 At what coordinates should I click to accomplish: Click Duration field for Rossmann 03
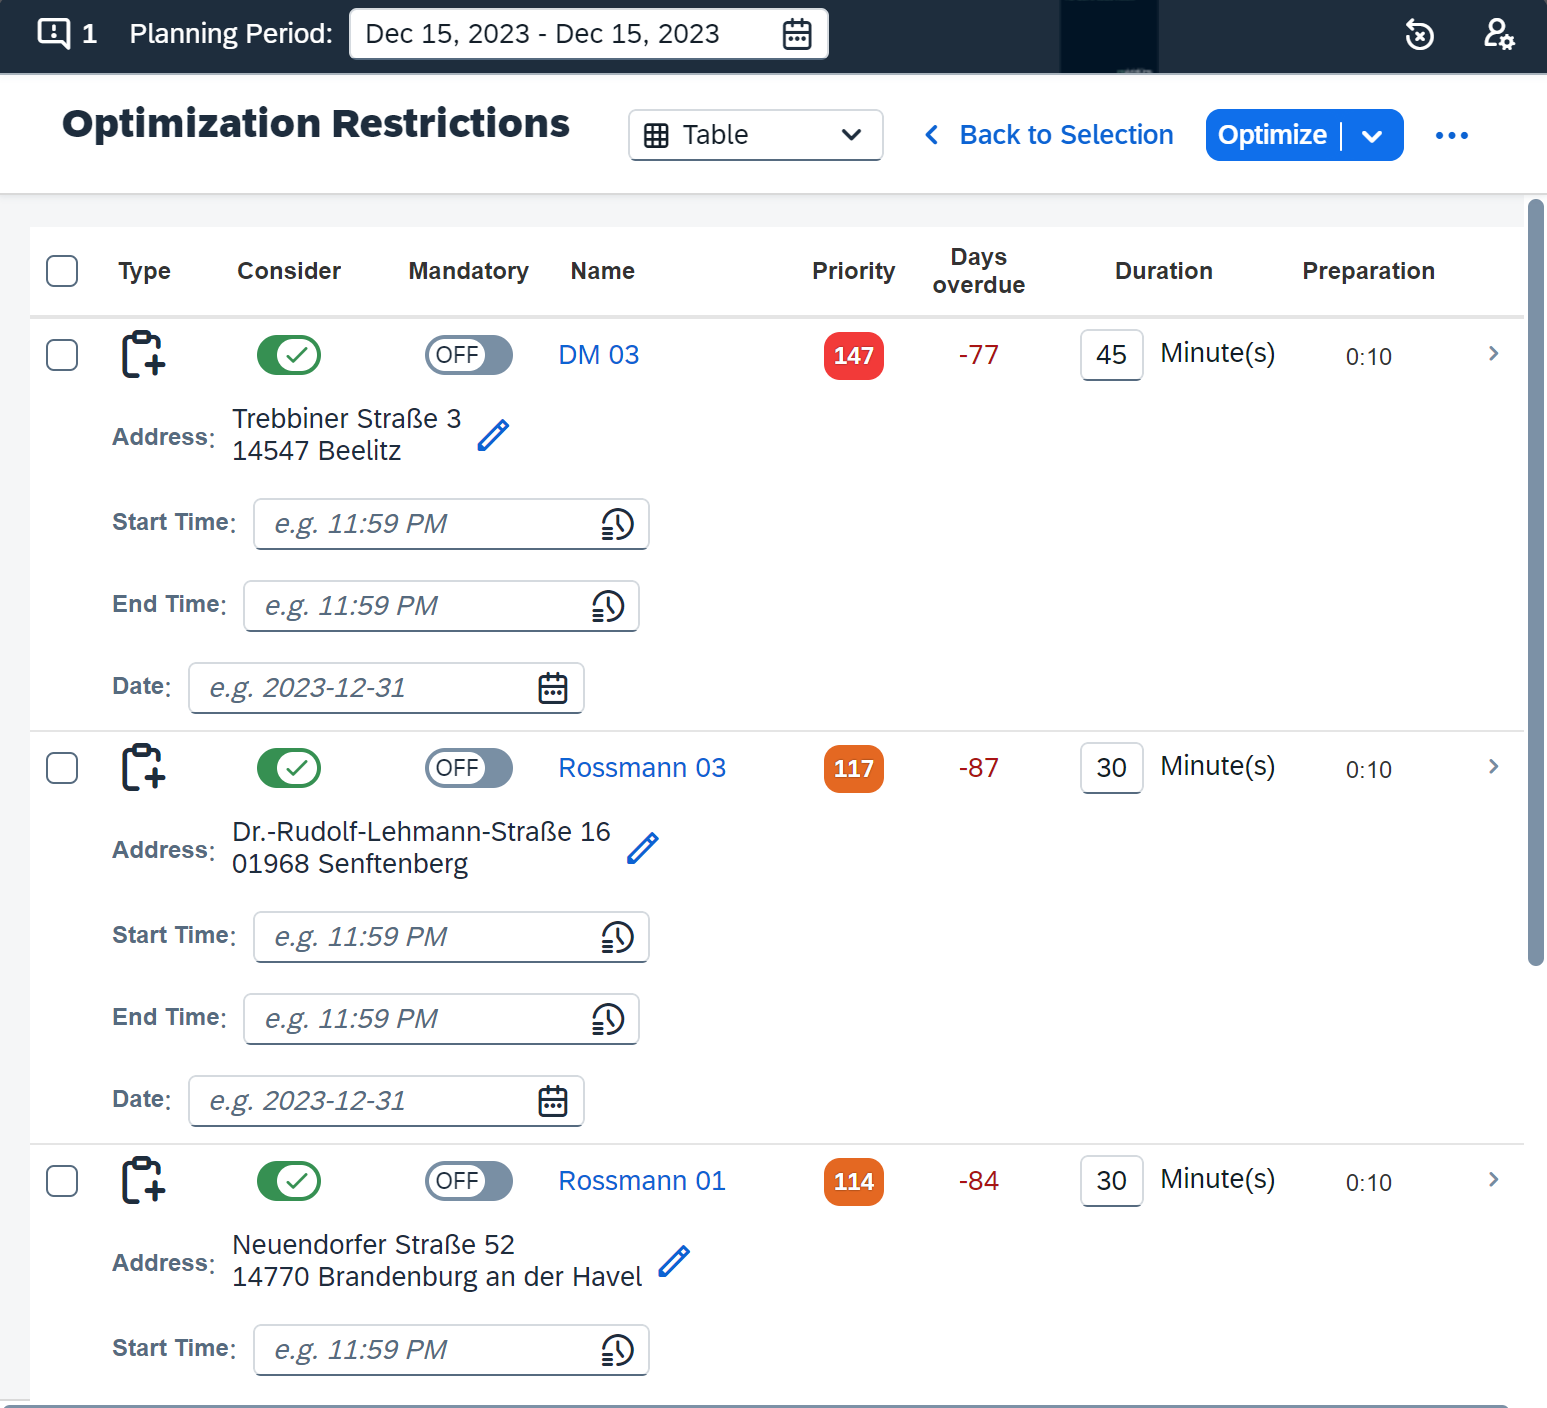pyautogui.click(x=1111, y=768)
